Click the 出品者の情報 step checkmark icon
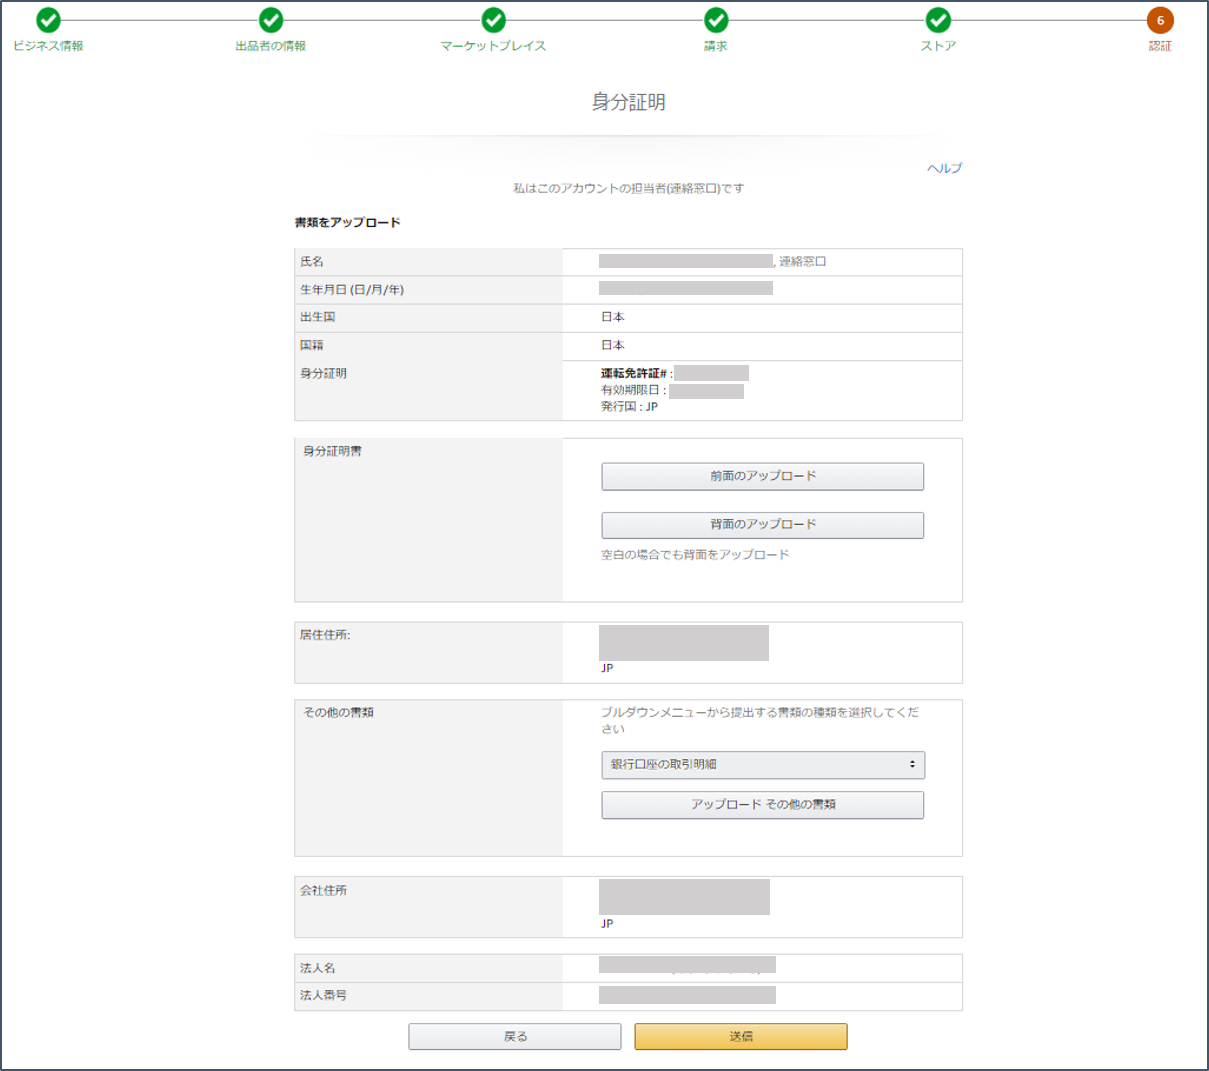Image resolution: width=1209 pixels, height=1071 pixels. [271, 20]
